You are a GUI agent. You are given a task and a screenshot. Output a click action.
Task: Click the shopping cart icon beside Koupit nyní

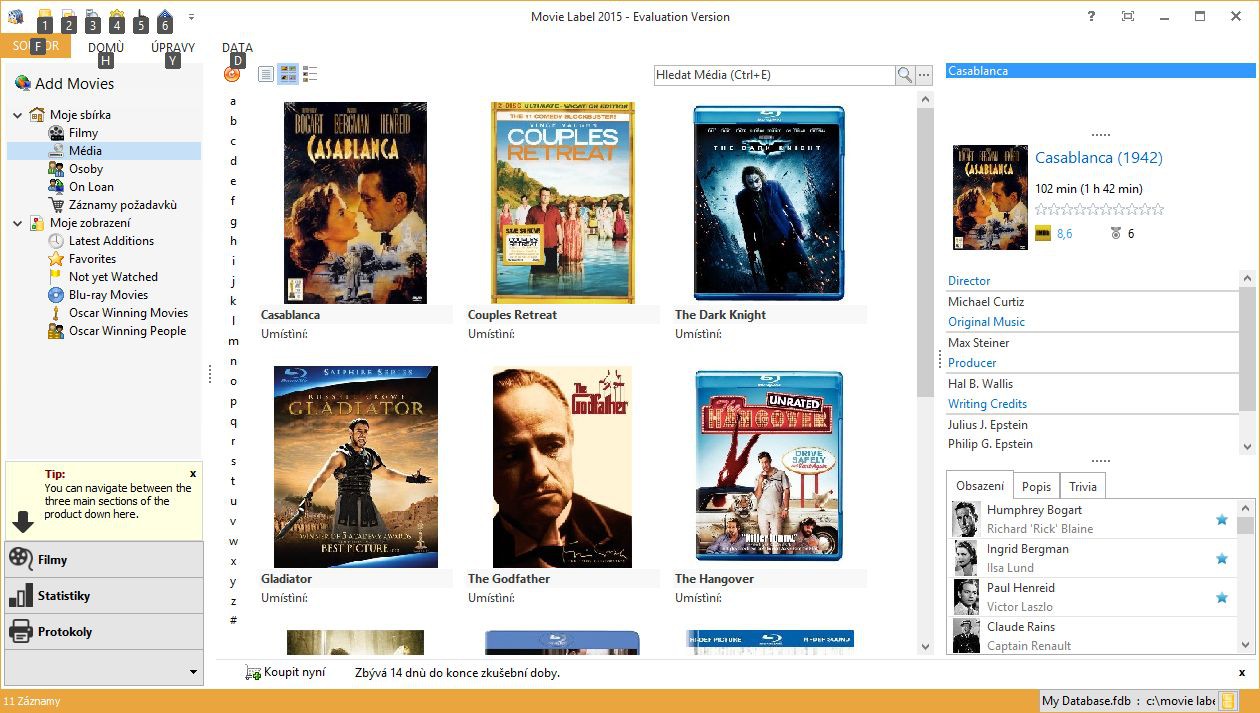pos(252,673)
